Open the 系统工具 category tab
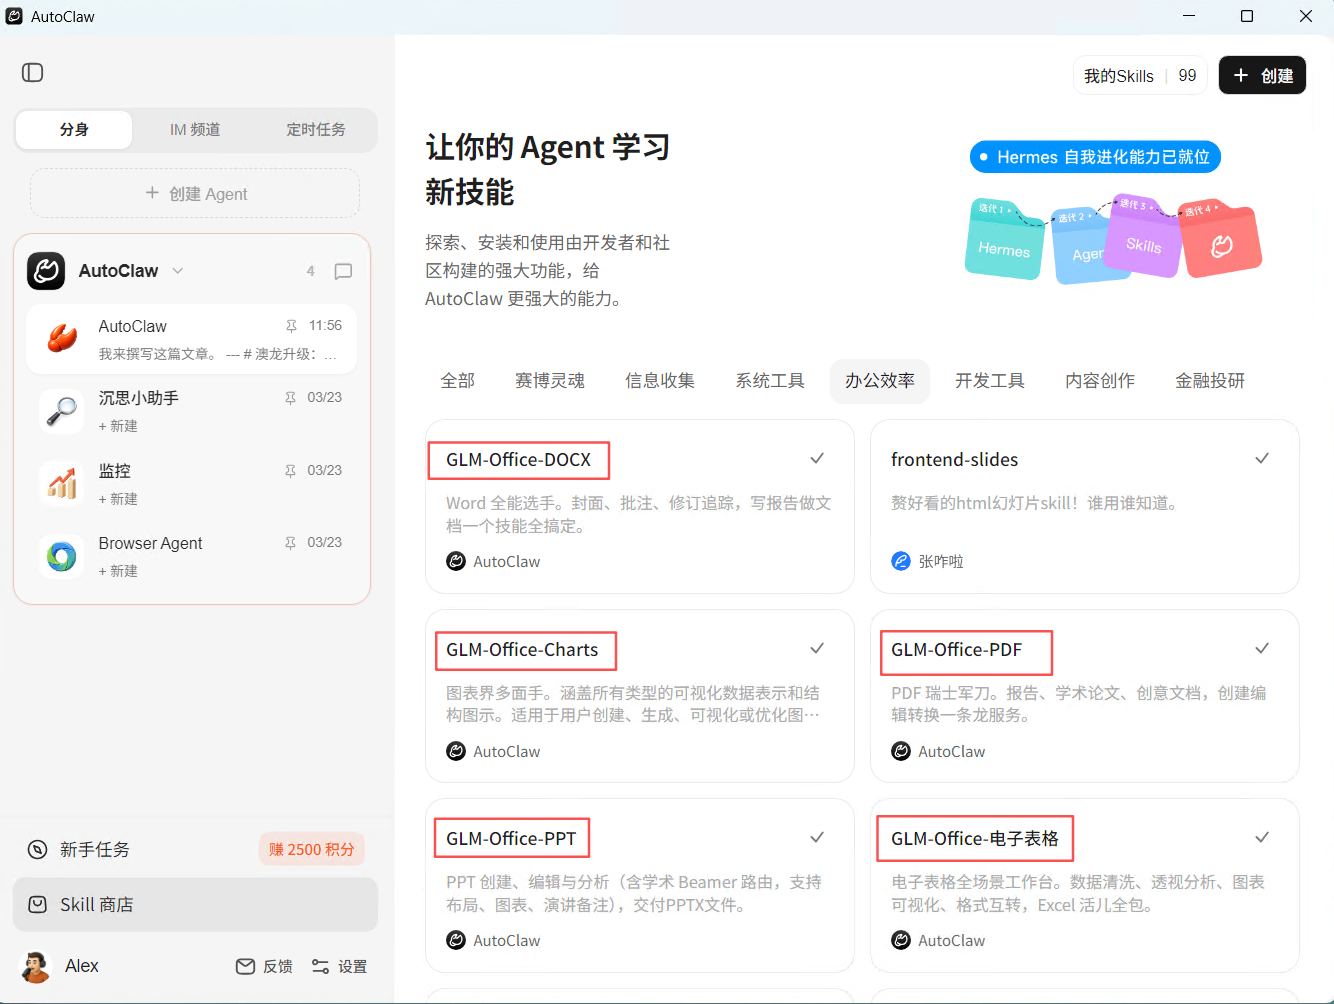This screenshot has width=1334, height=1004. (770, 381)
